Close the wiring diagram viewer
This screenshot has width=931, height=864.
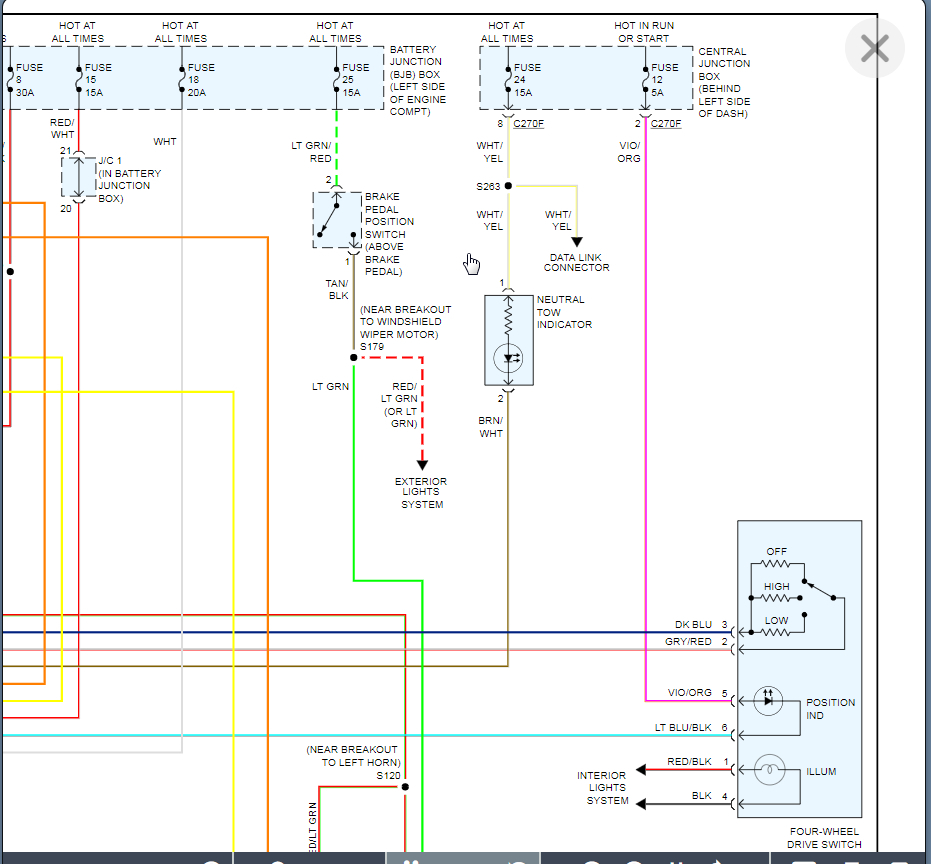(875, 48)
